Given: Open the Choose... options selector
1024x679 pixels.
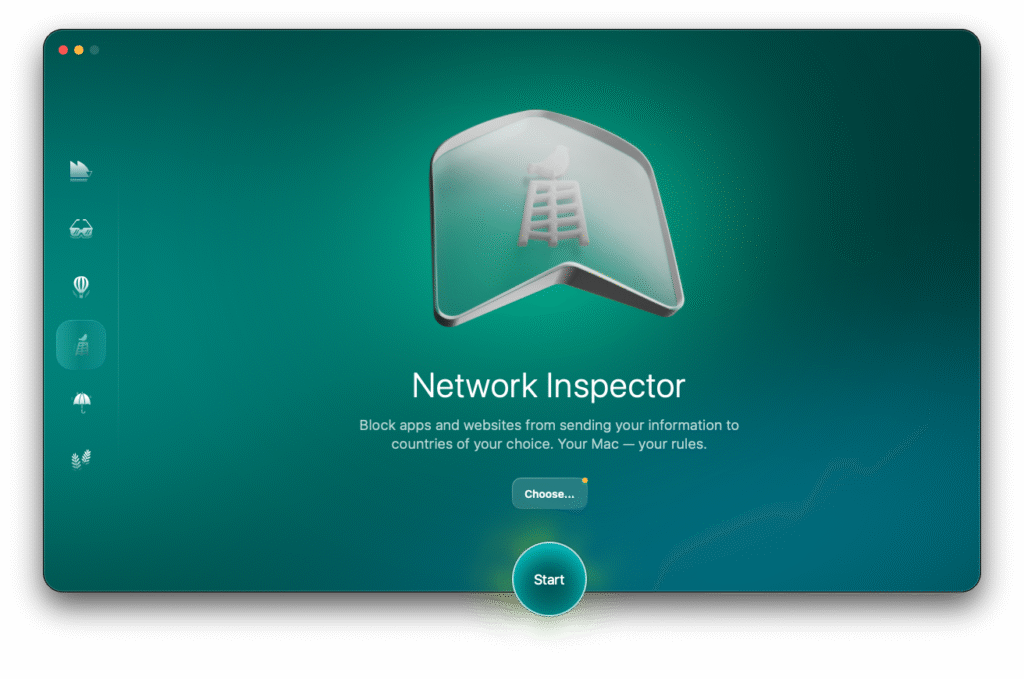Looking at the screenshot, I should coord(549,494).
